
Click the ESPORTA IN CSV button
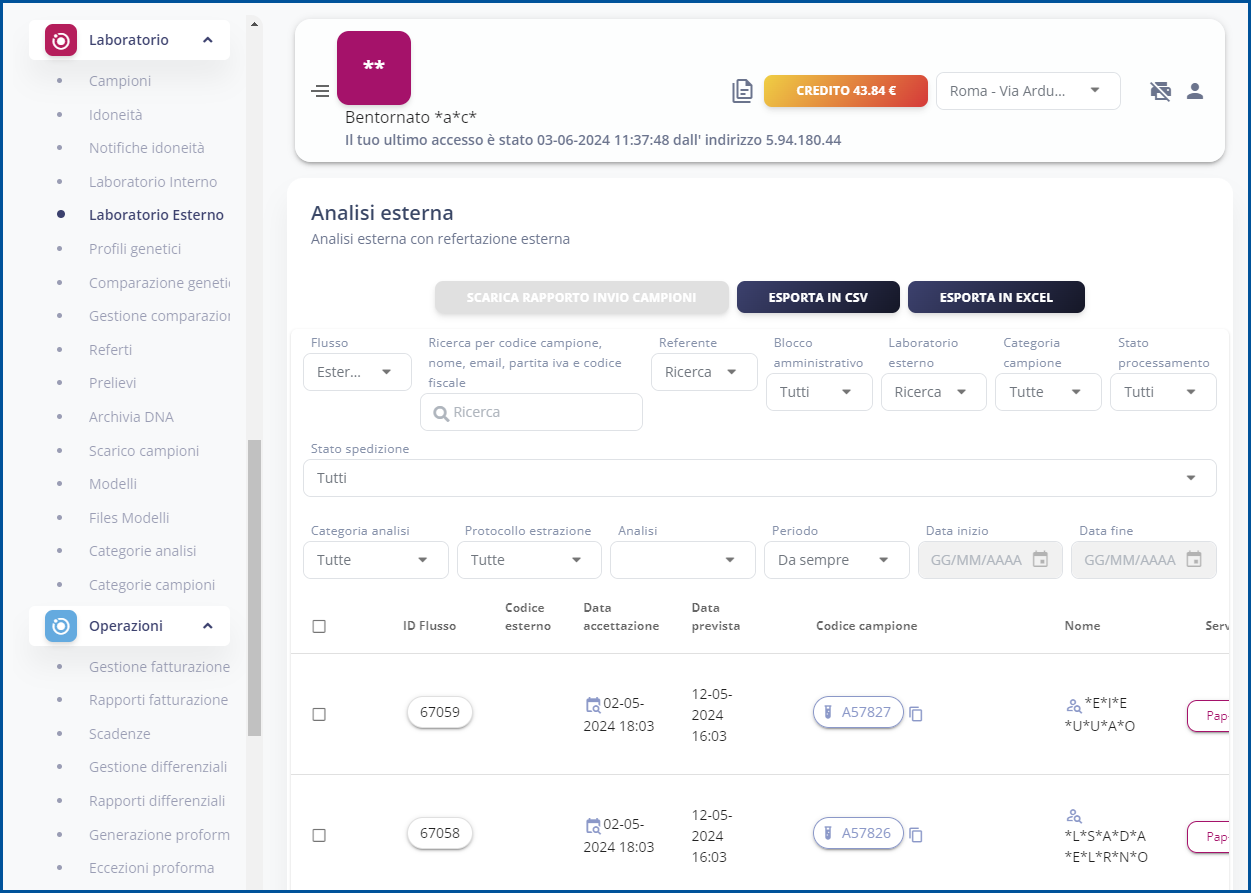pyautogui.click(x=817, y=297)
